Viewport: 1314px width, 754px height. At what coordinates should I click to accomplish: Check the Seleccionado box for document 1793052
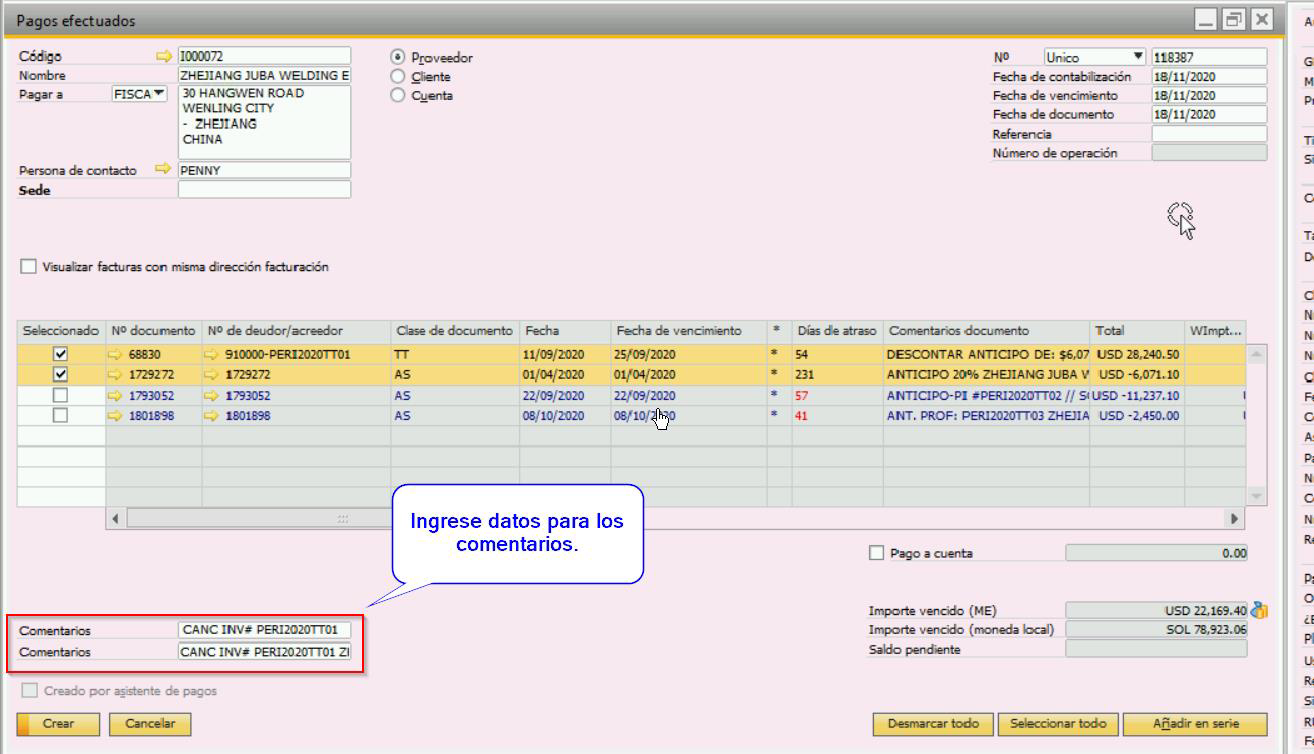tap(60, 396)
